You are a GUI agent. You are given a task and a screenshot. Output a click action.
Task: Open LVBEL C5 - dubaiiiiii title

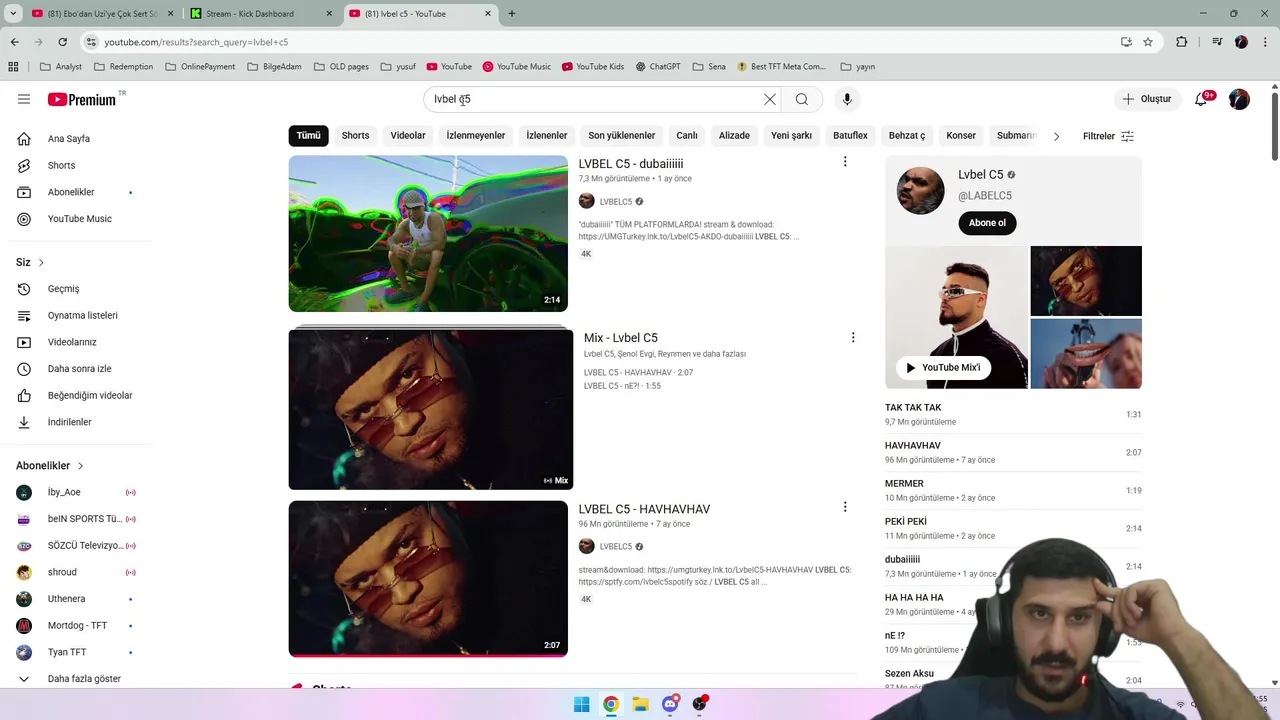(x=631, y=164)
